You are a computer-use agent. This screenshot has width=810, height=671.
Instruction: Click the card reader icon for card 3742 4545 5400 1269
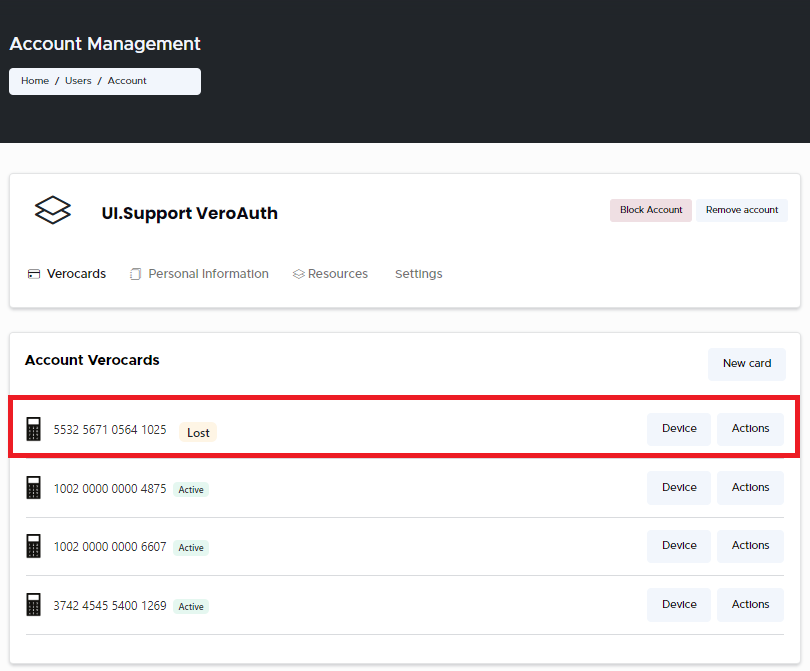click(x=33, y=605)
